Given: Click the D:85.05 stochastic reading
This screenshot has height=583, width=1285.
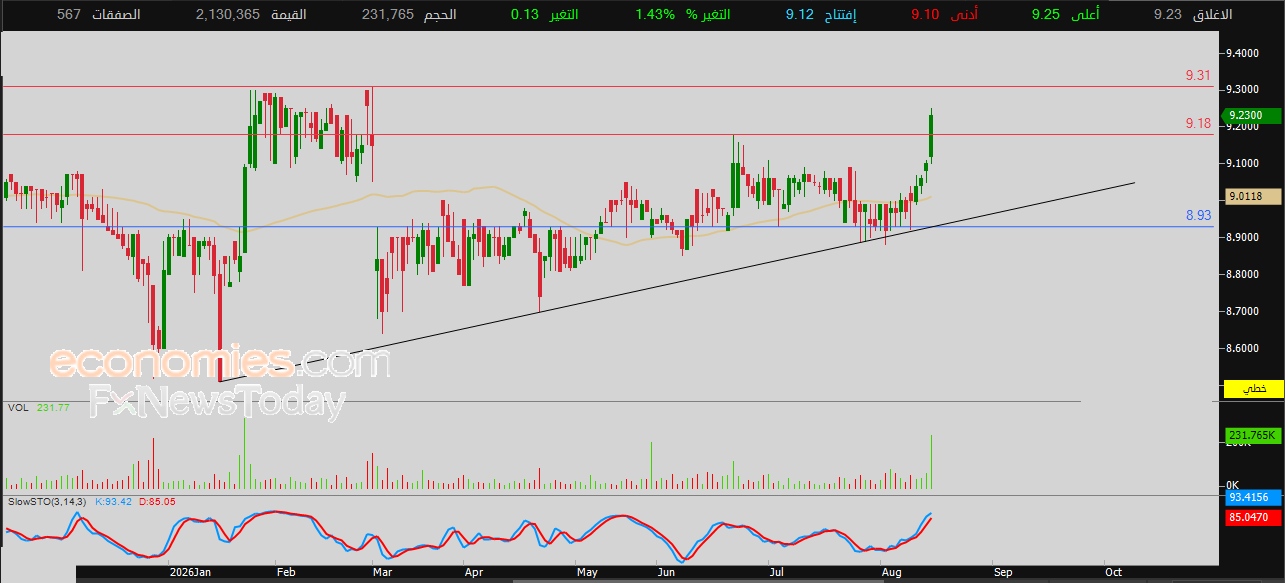Looking at the screenshot, I should tap(157, 501).
